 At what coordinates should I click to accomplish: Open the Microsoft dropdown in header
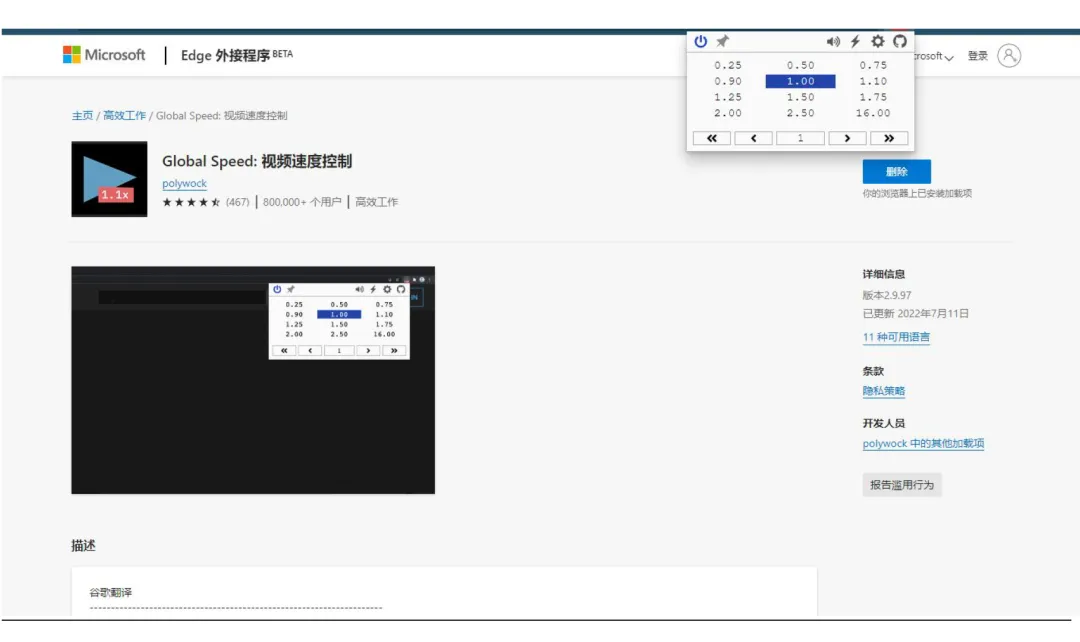(934, 56)
